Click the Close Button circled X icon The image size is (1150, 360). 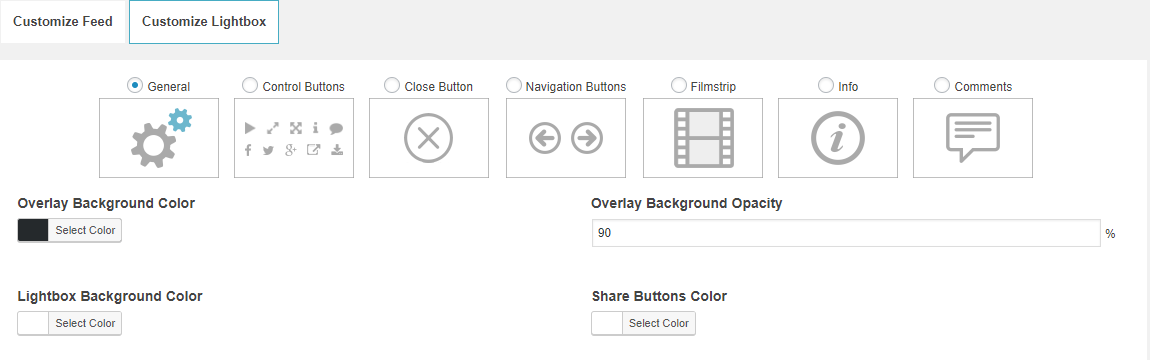point(429,138)
